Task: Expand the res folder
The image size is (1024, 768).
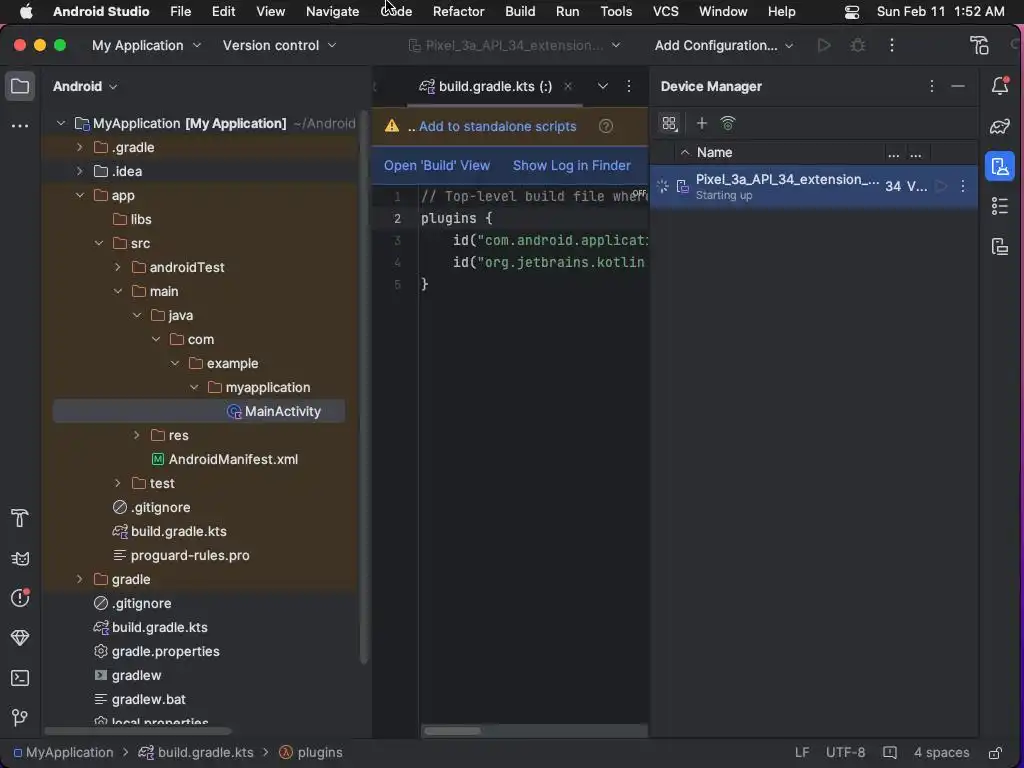Action: point(136,435)
